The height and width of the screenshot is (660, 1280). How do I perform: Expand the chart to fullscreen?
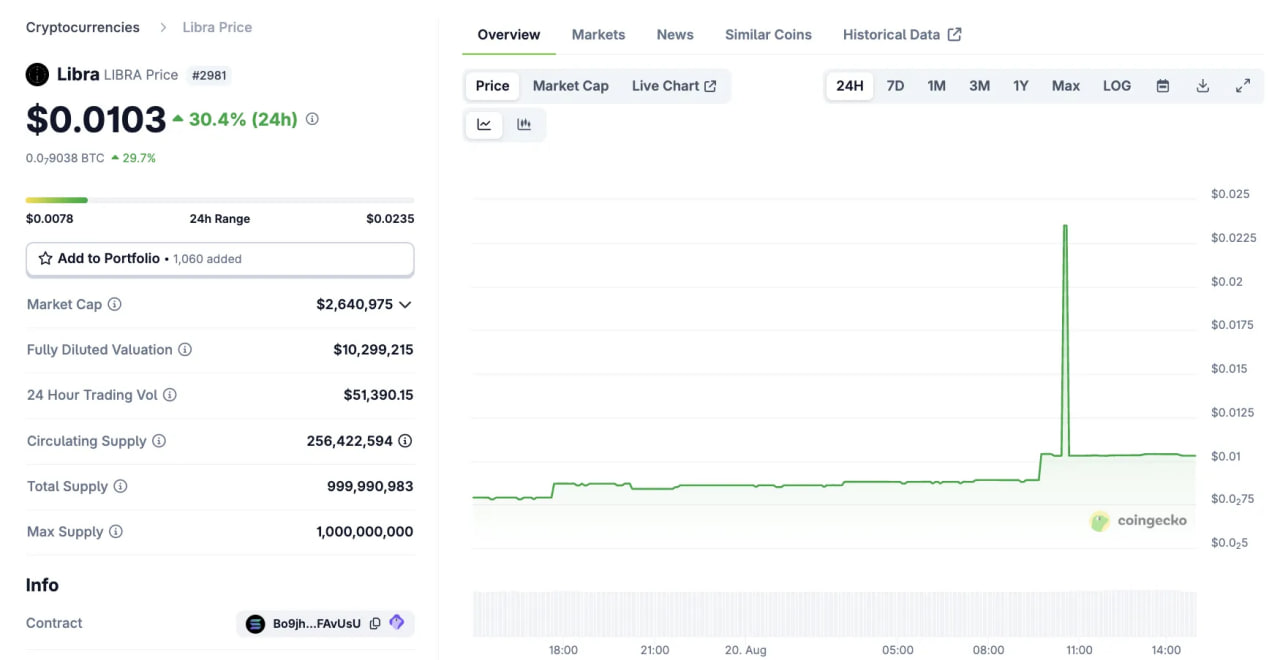tap(1243, 85)
